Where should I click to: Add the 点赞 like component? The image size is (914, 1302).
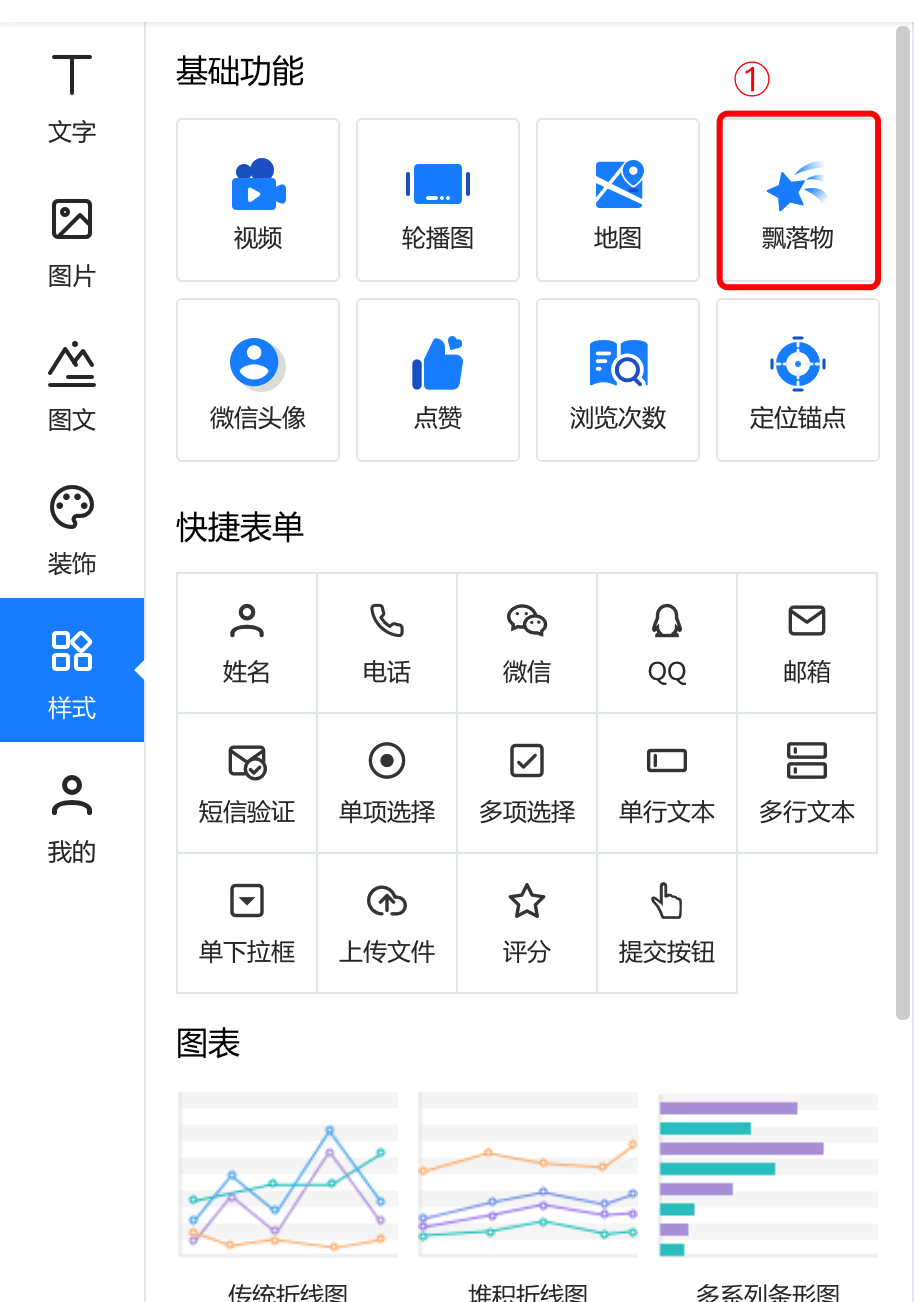pyautogui.click(x=438, y=380)
